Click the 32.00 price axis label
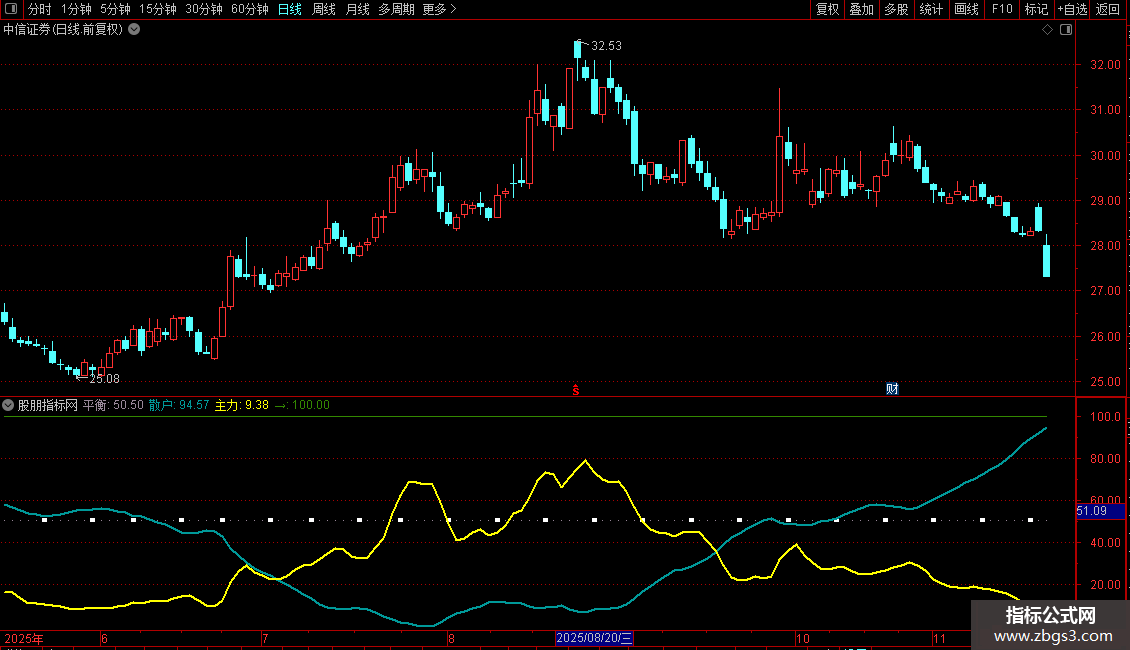The image size is (1130, 650). 1105,65
